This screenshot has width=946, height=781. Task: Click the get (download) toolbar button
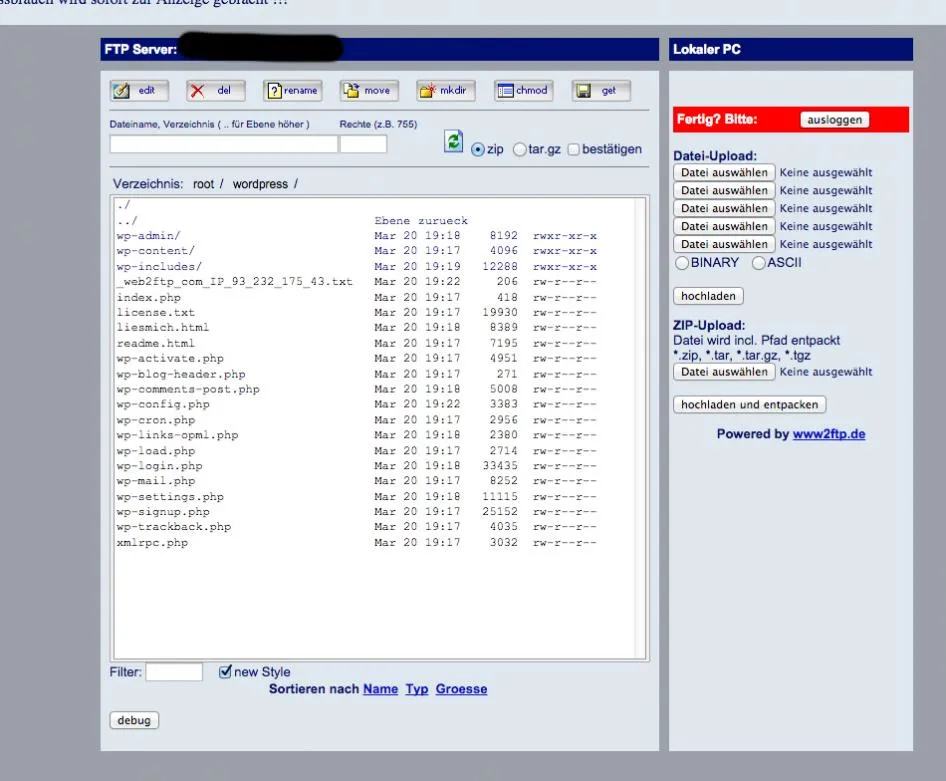(x=601, y=90)
